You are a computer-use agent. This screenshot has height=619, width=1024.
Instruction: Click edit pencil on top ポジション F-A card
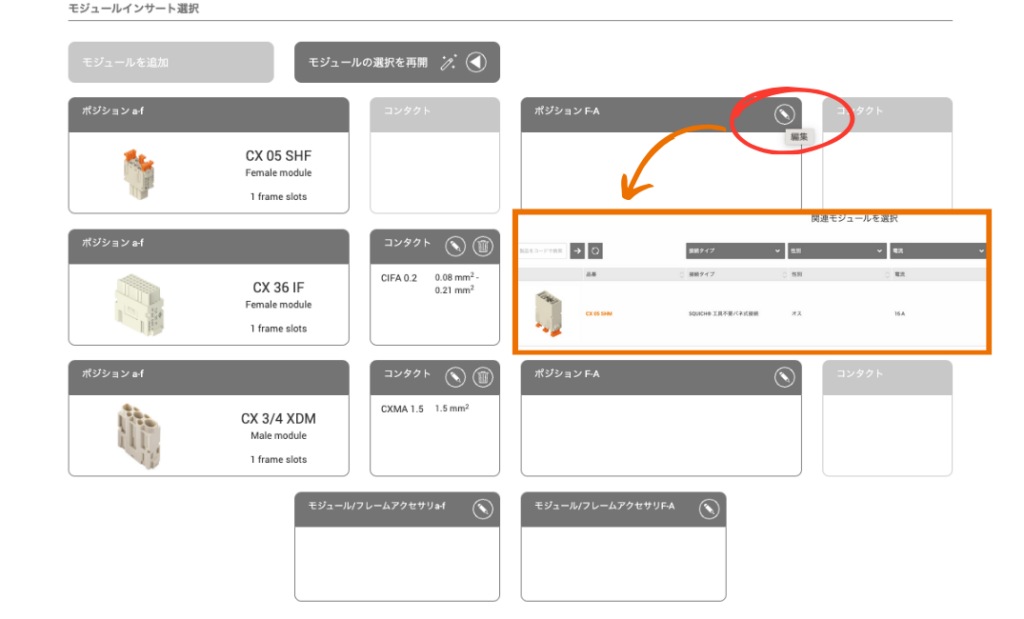784,114
